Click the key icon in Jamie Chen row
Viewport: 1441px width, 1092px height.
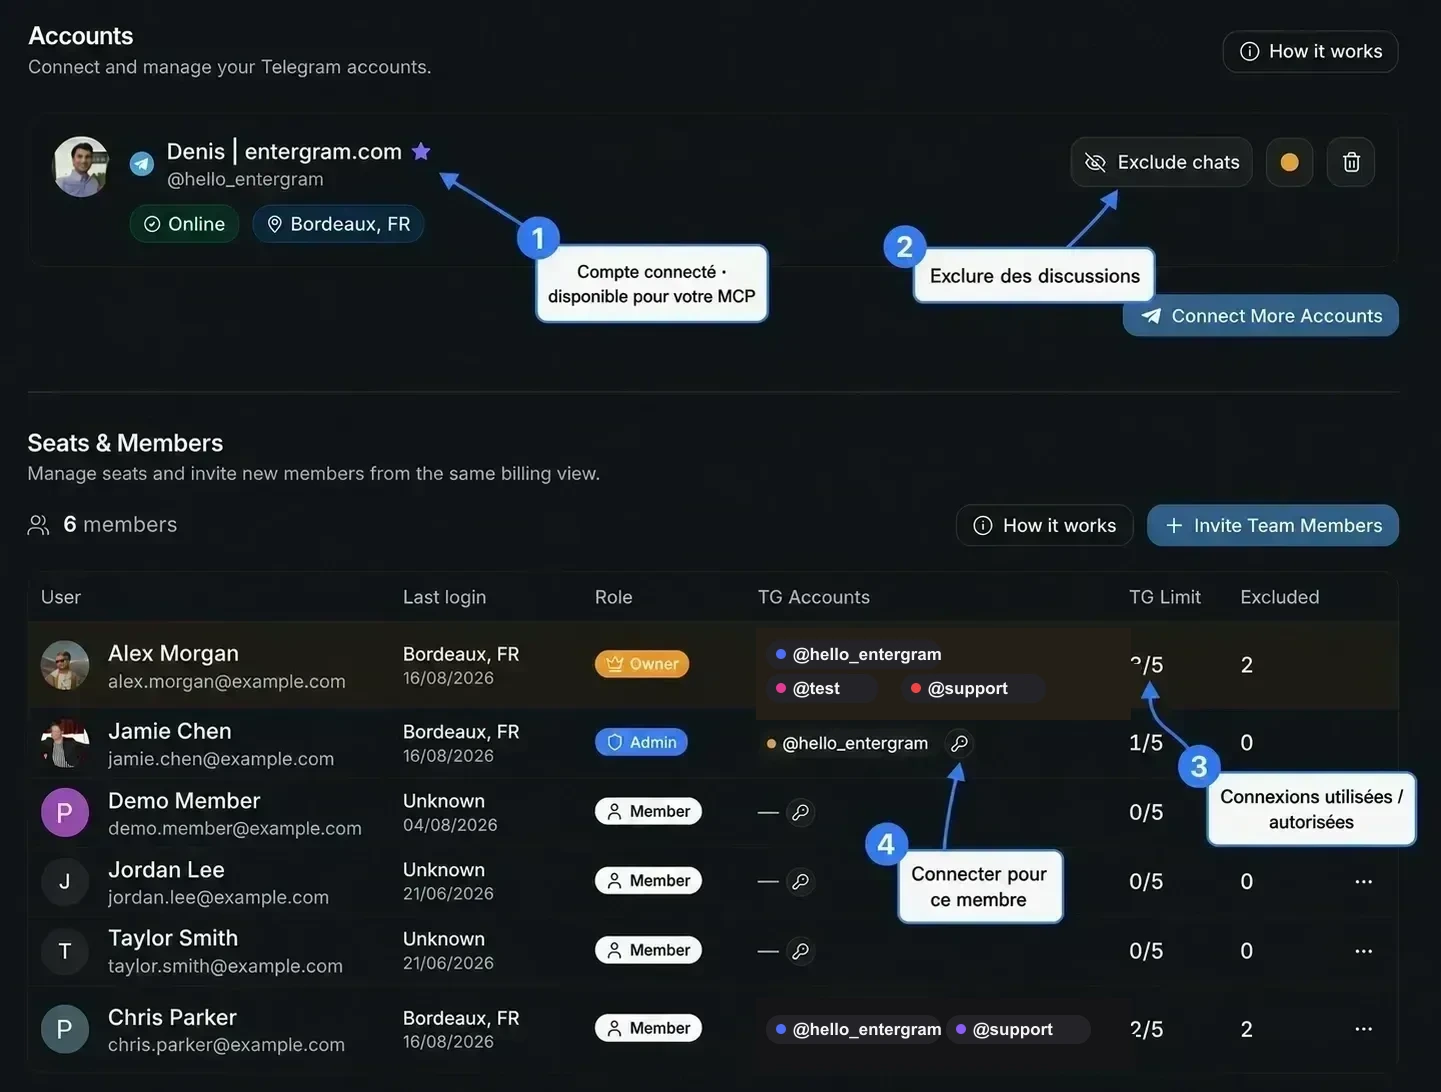pyautogui.click(x=959, y=743)
